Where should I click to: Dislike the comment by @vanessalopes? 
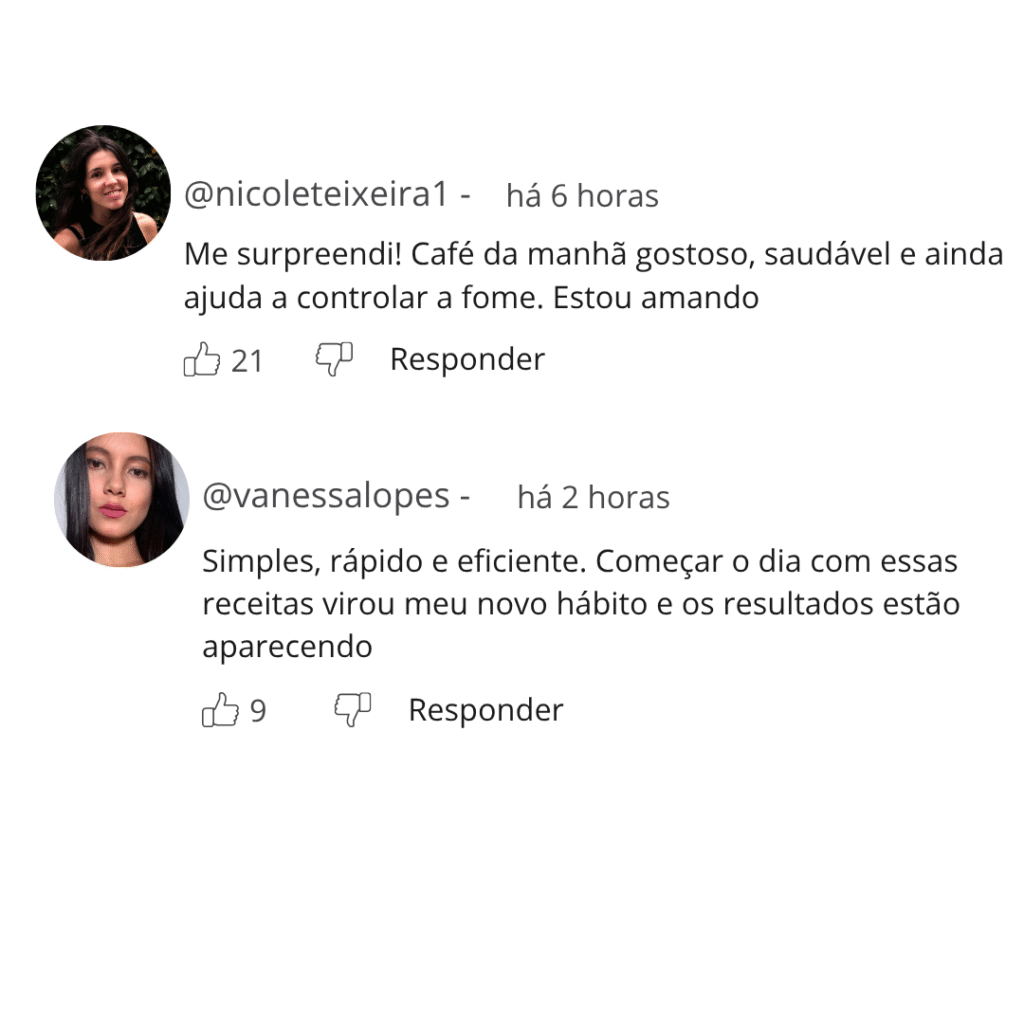coord(353,710)
